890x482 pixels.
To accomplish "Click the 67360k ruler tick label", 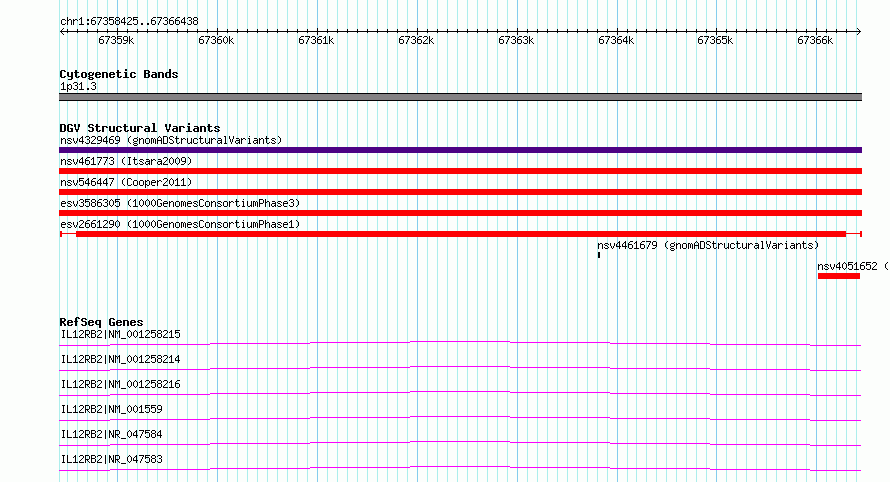I will click(216, 40).
